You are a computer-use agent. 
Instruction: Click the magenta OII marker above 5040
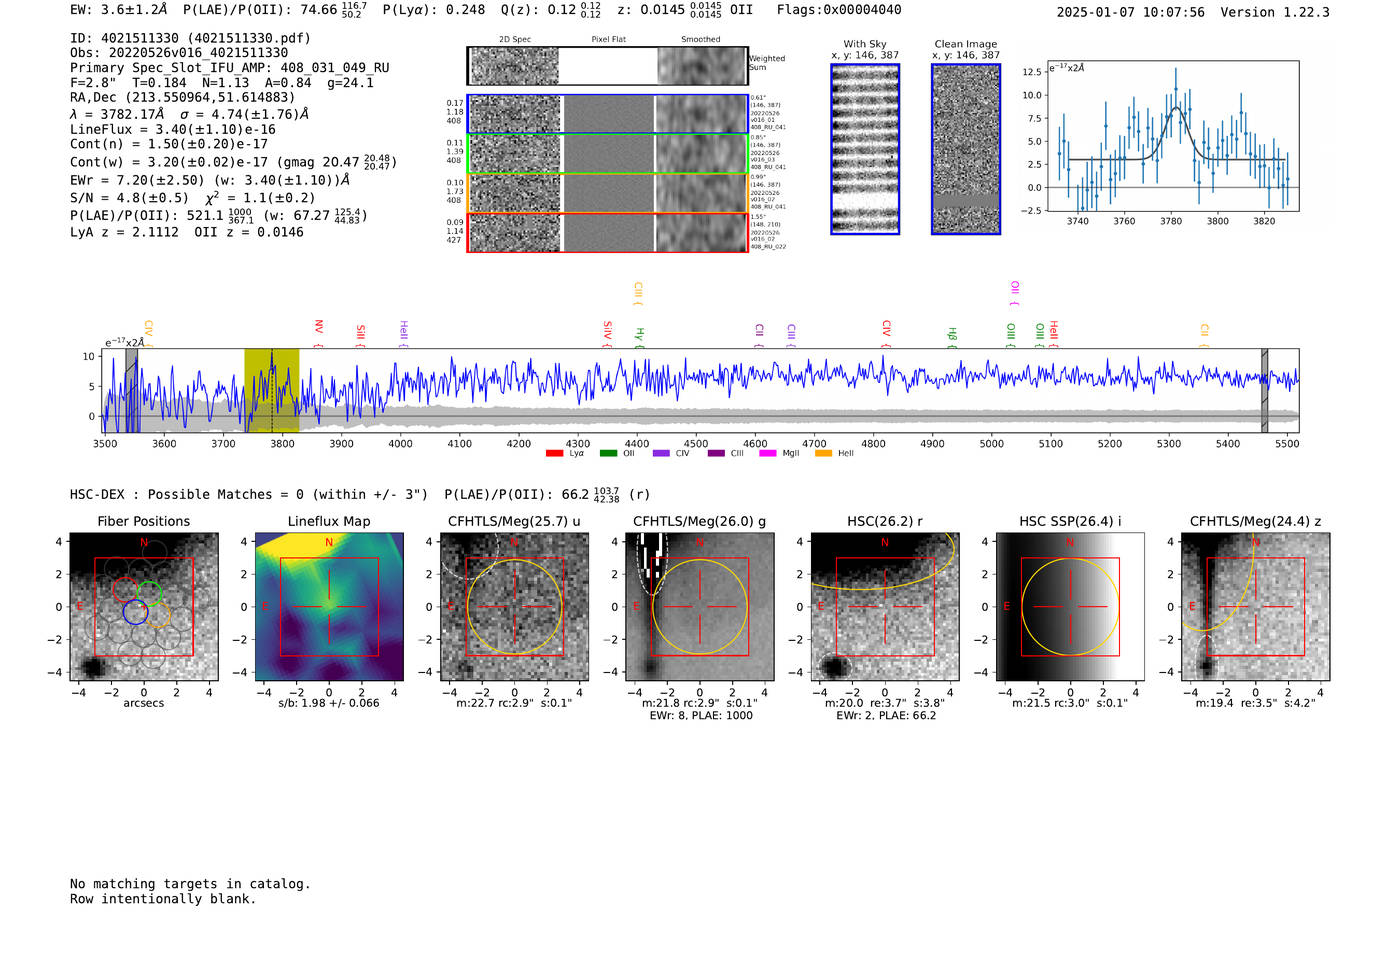point(1014,293)
